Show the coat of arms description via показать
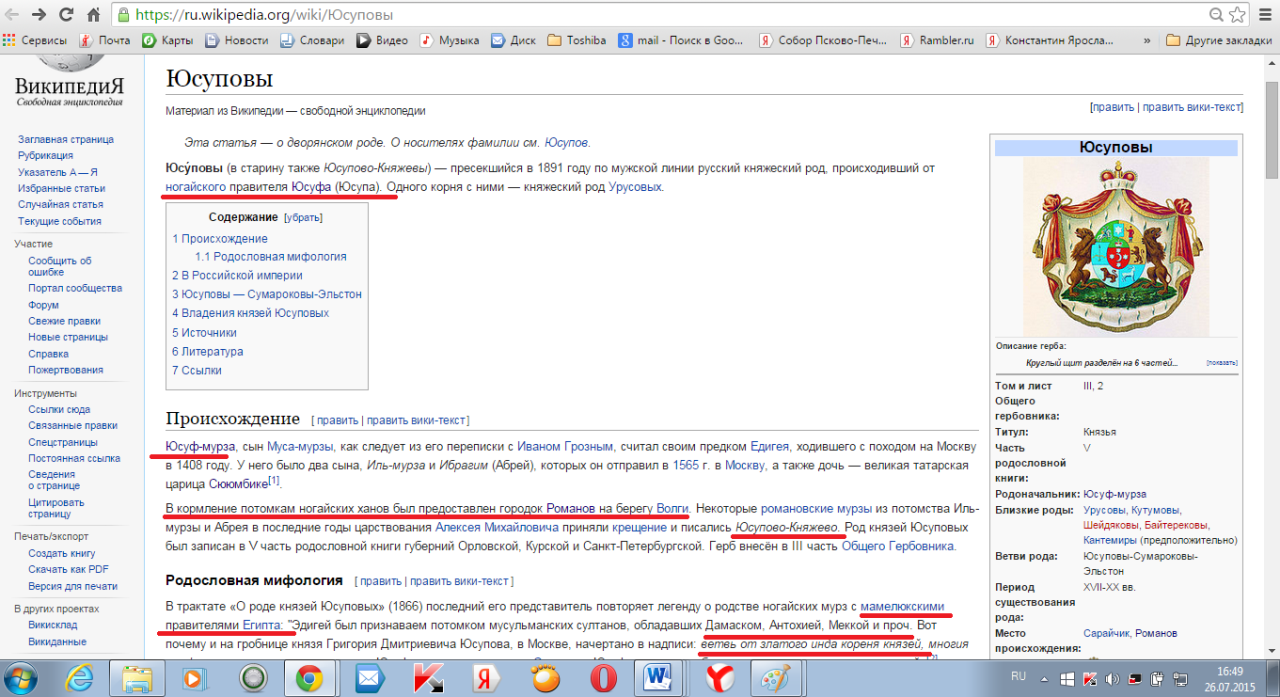The height and width of the screenshot is (697, 1280). pyautogui.click(x=1221, y=362)
